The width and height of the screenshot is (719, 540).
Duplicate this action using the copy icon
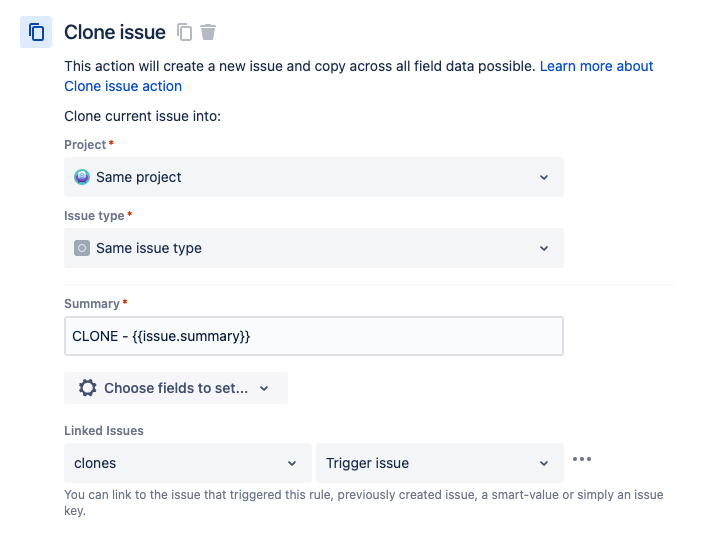pyautogui.click(x=184, y=32)
